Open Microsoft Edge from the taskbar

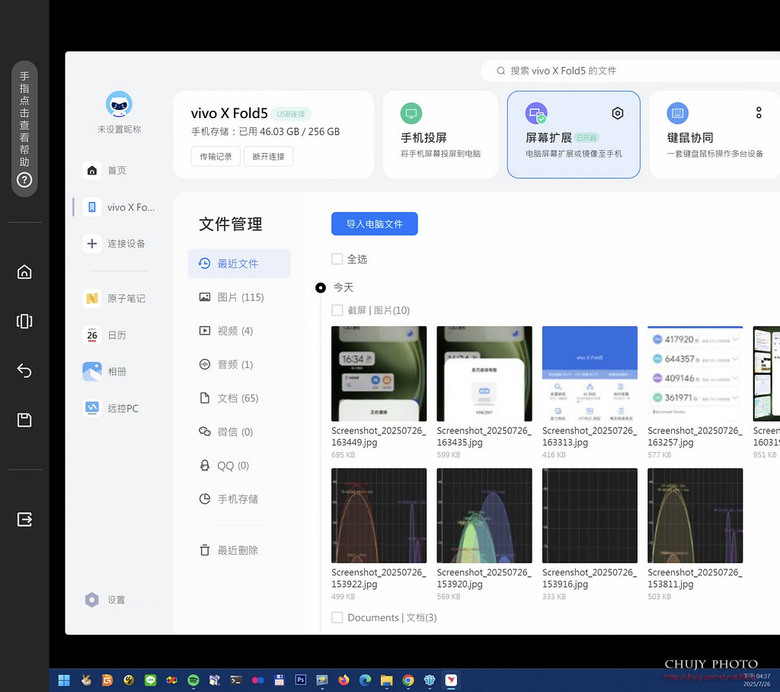365,680
